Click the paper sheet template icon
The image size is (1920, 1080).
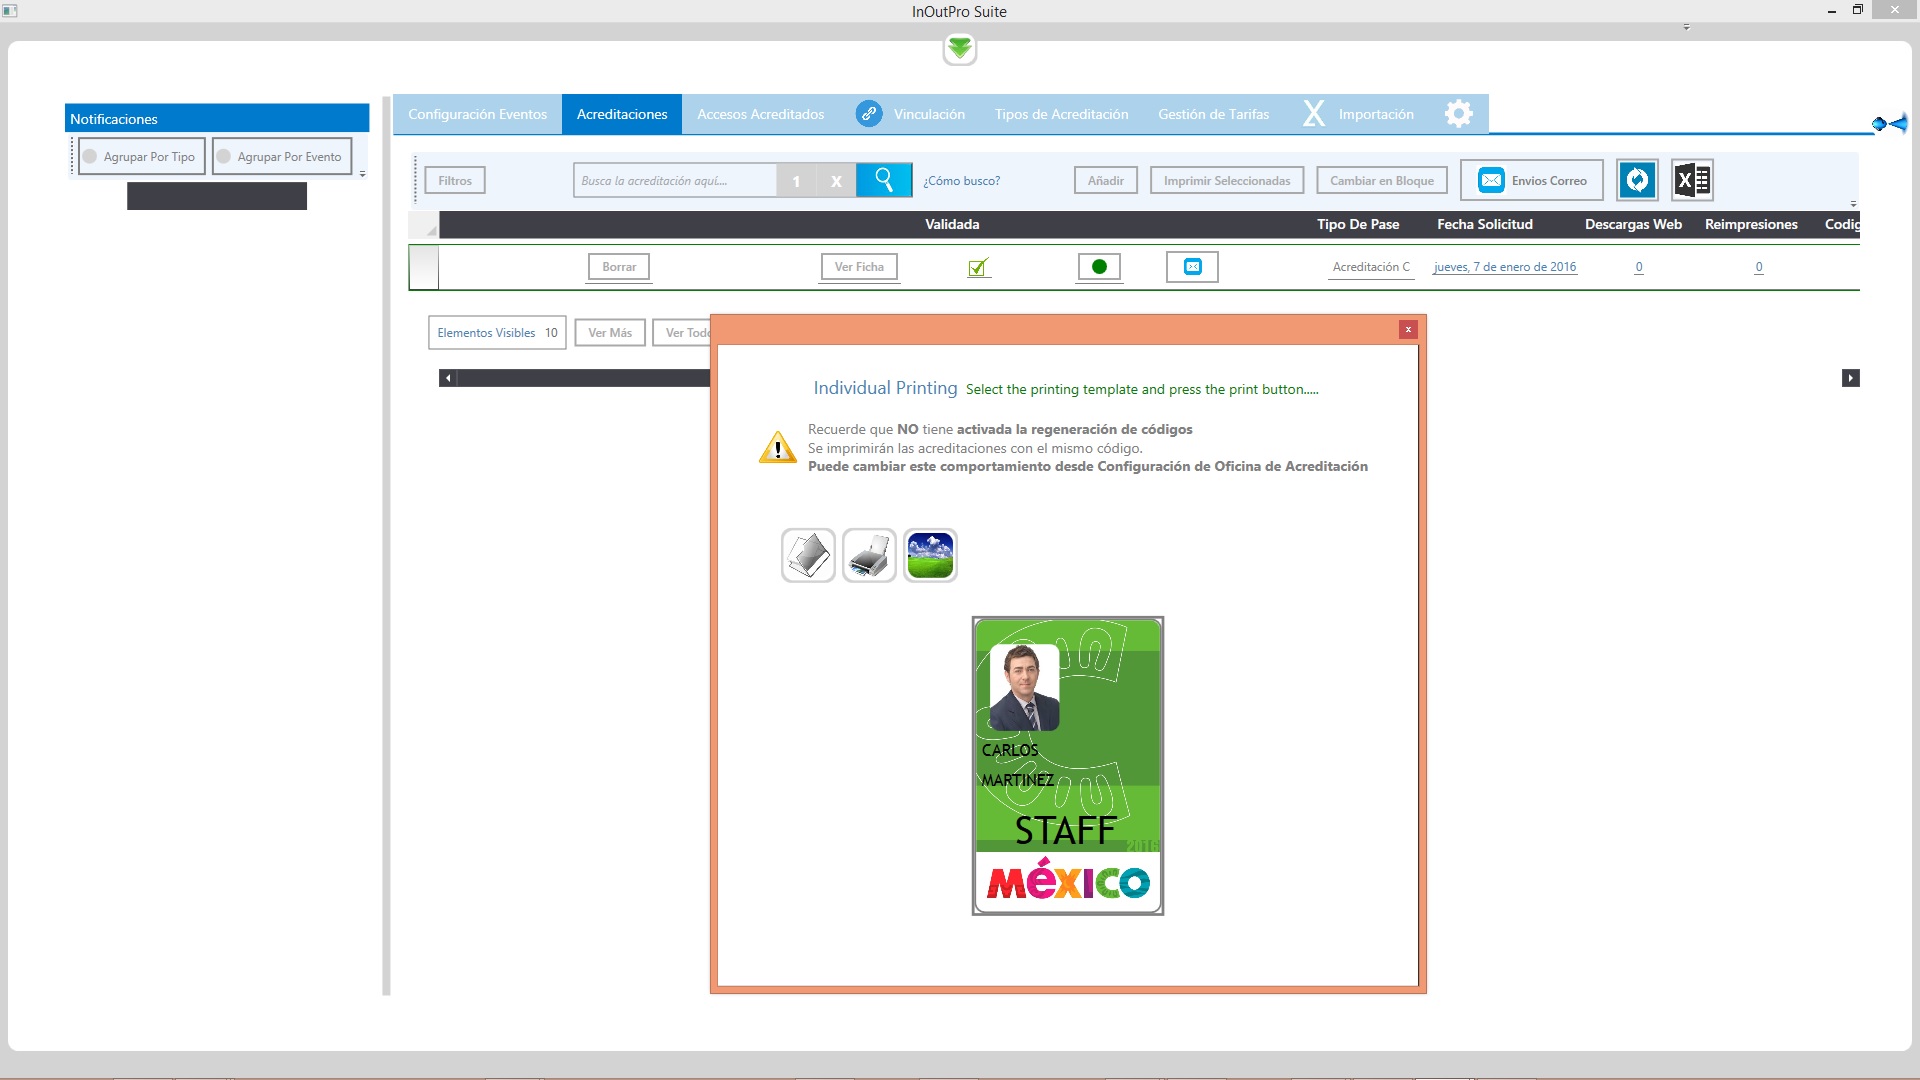(x=808, y=555)
